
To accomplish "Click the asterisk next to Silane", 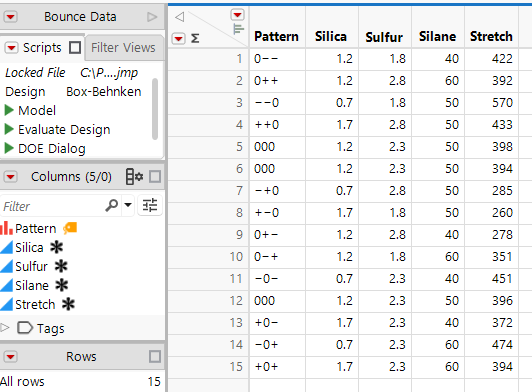I will [x=62, y=285].
